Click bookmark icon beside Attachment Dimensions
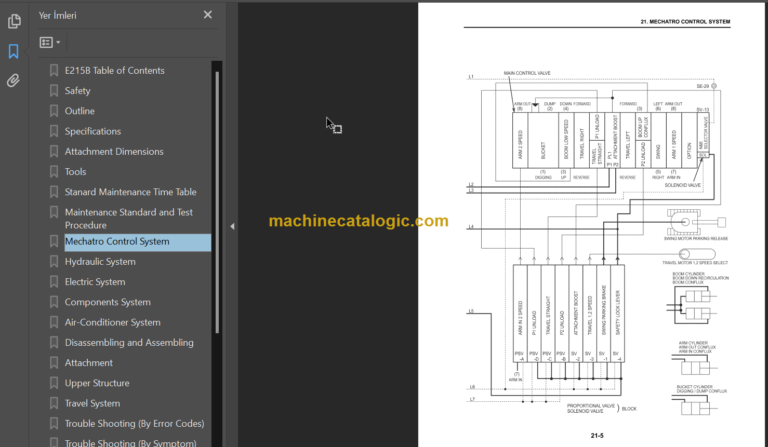768x447 pixels. [54, 151]
